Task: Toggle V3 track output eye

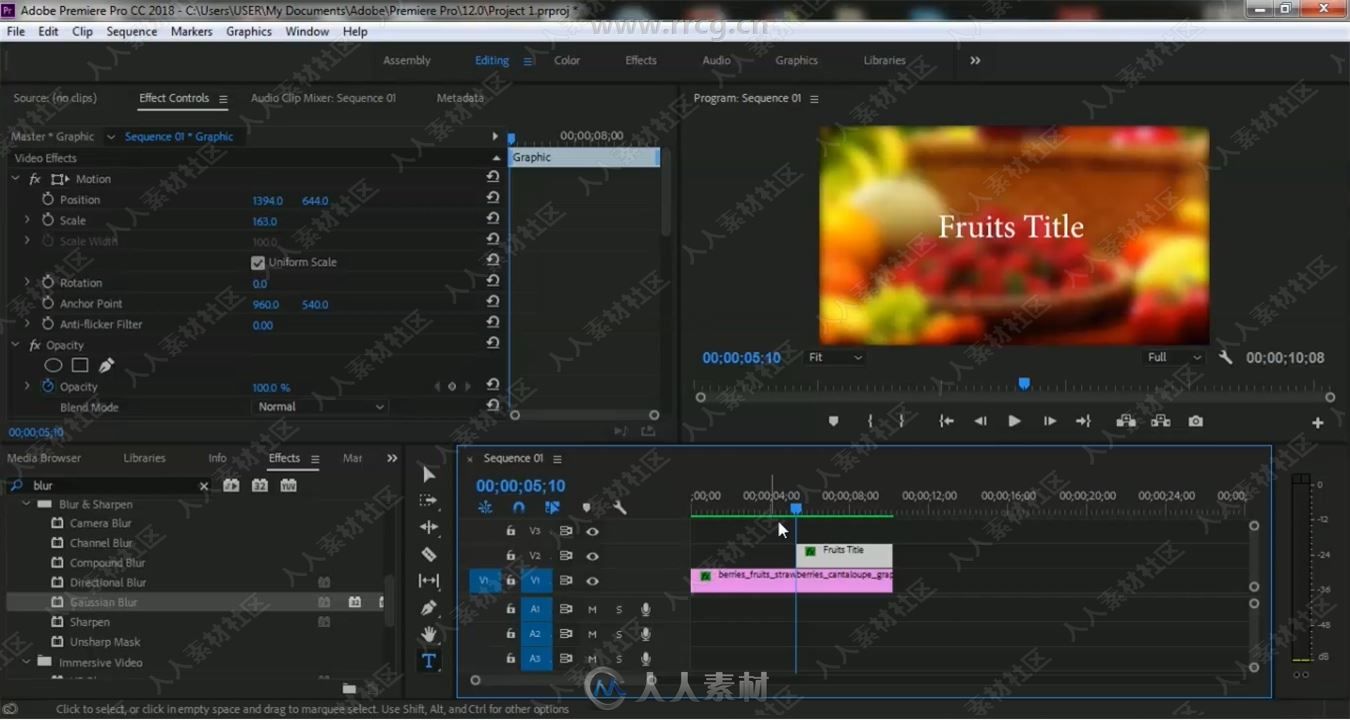Action: click(592, 531)
